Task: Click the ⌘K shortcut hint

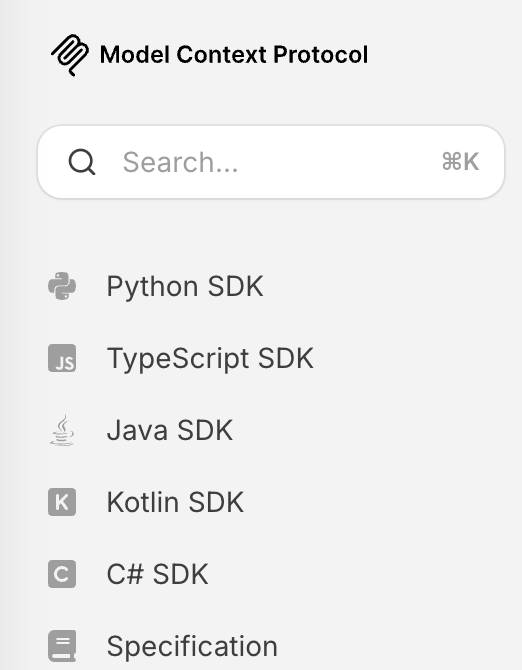Action: (460, 162)
